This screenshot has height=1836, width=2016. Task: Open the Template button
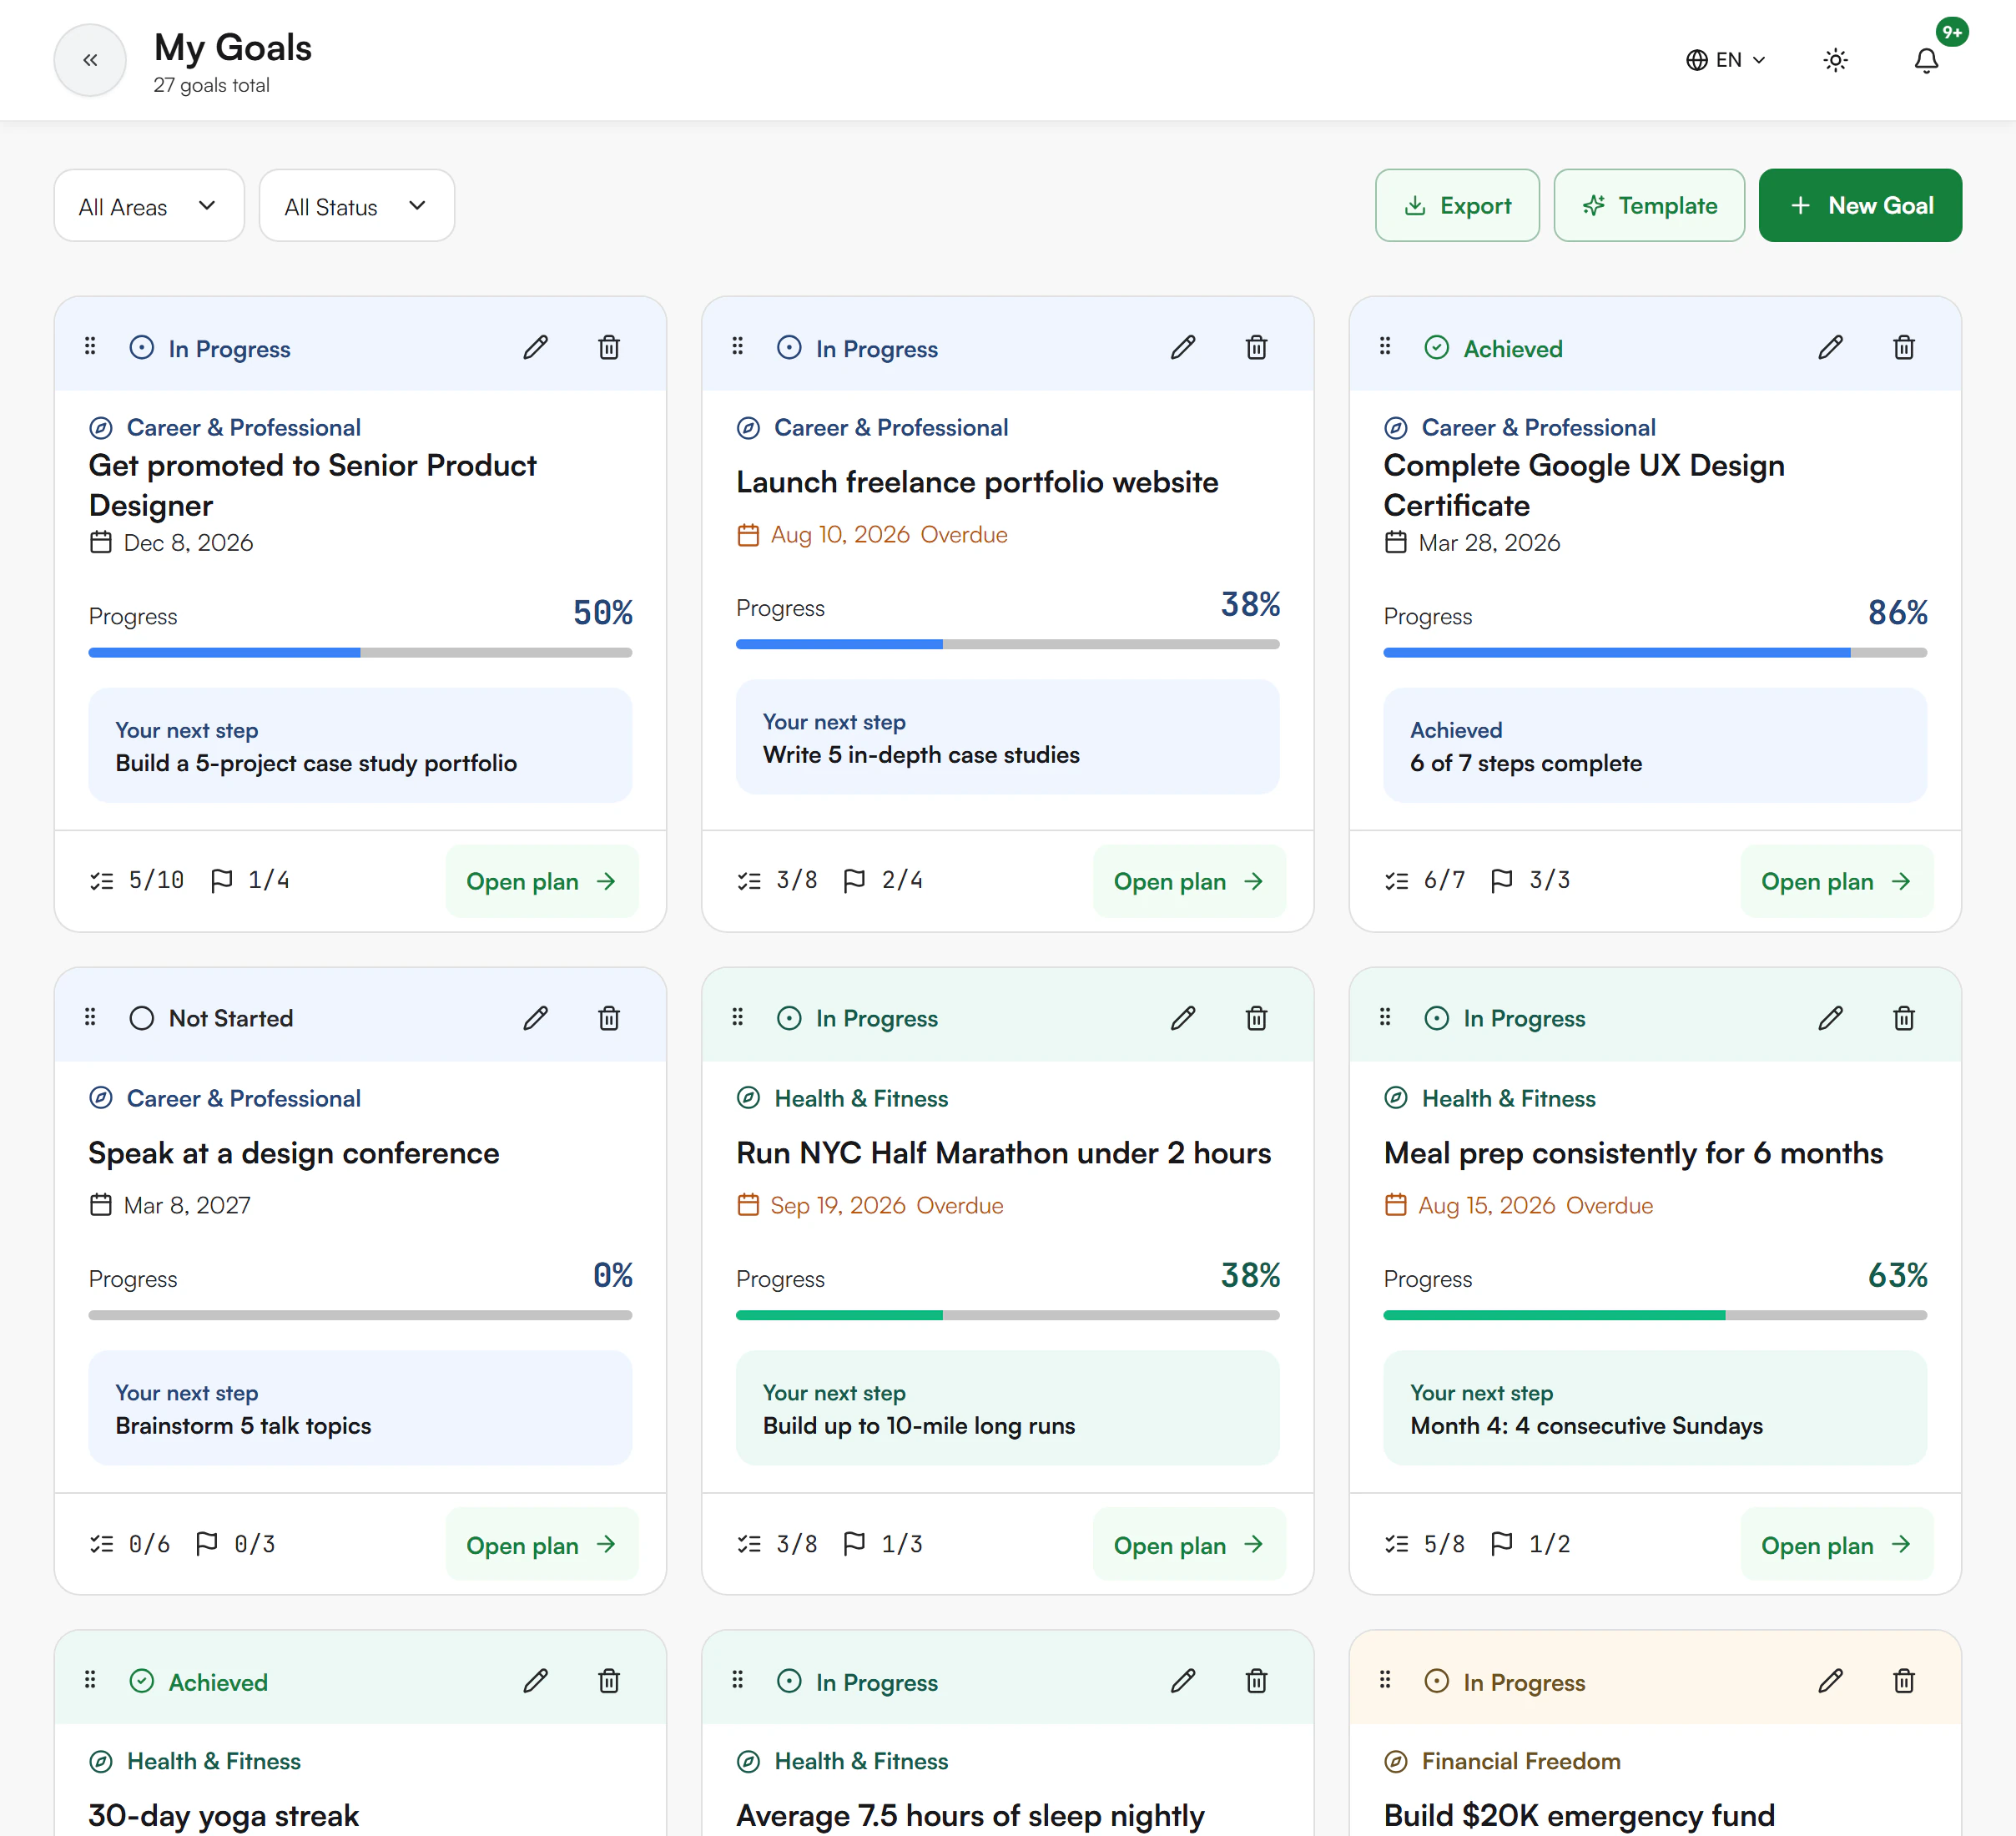click(x=1649, y=206)
